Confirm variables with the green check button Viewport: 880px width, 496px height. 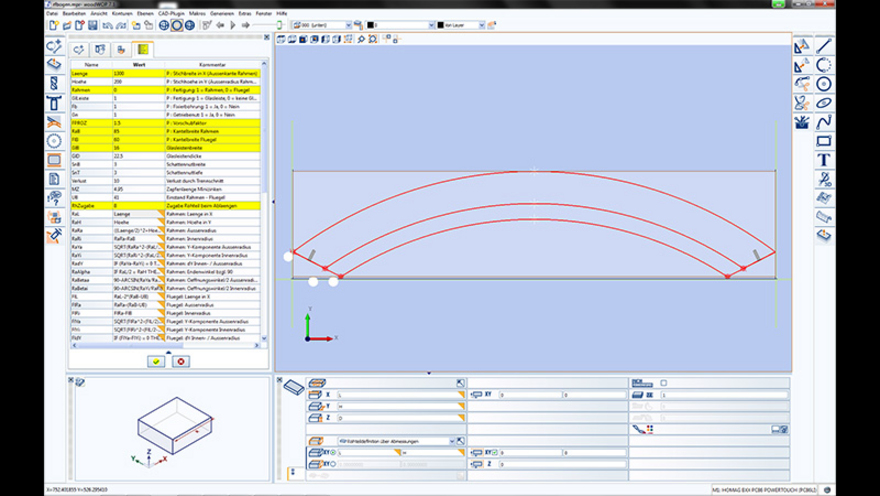[x=156, y=362]
